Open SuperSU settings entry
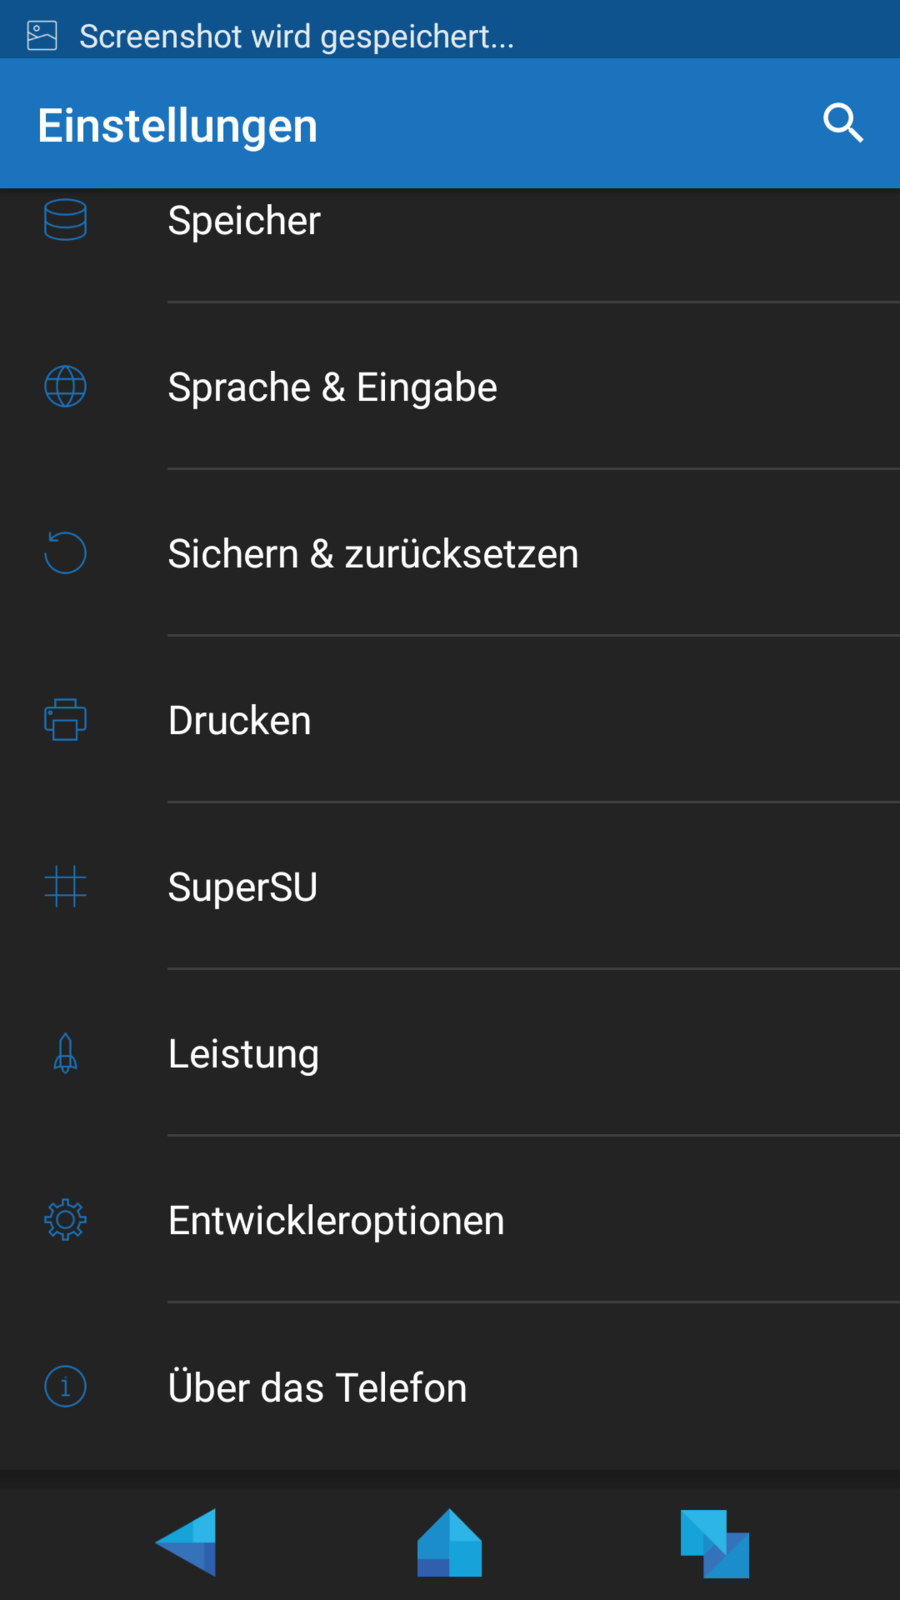This screenshot has height=1600, width=900. [x=243, y=887]
